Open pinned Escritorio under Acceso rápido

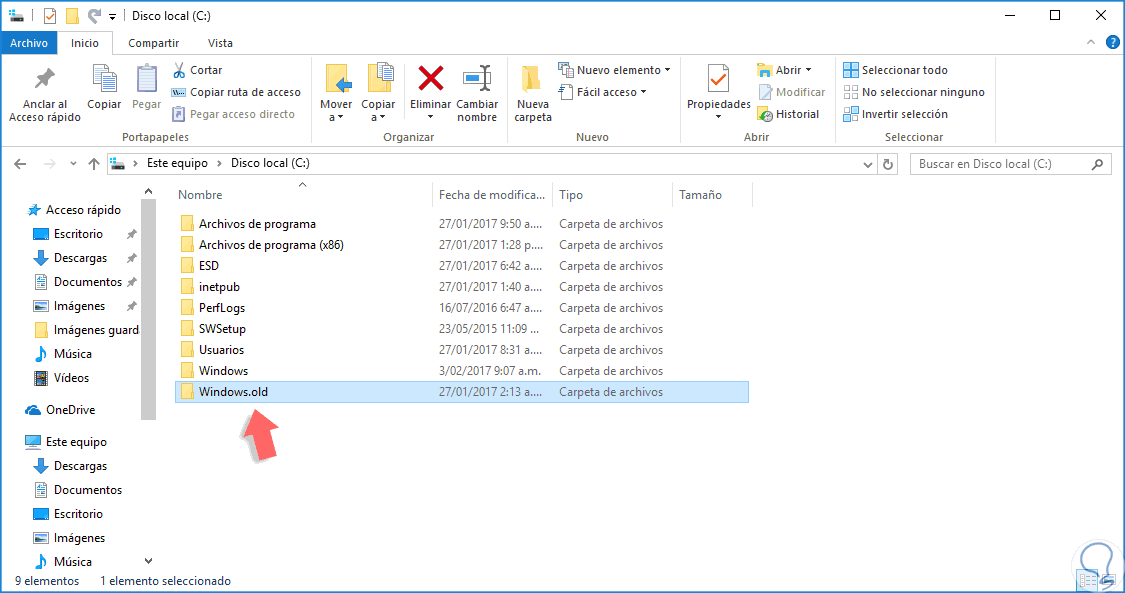click(70, 234)
